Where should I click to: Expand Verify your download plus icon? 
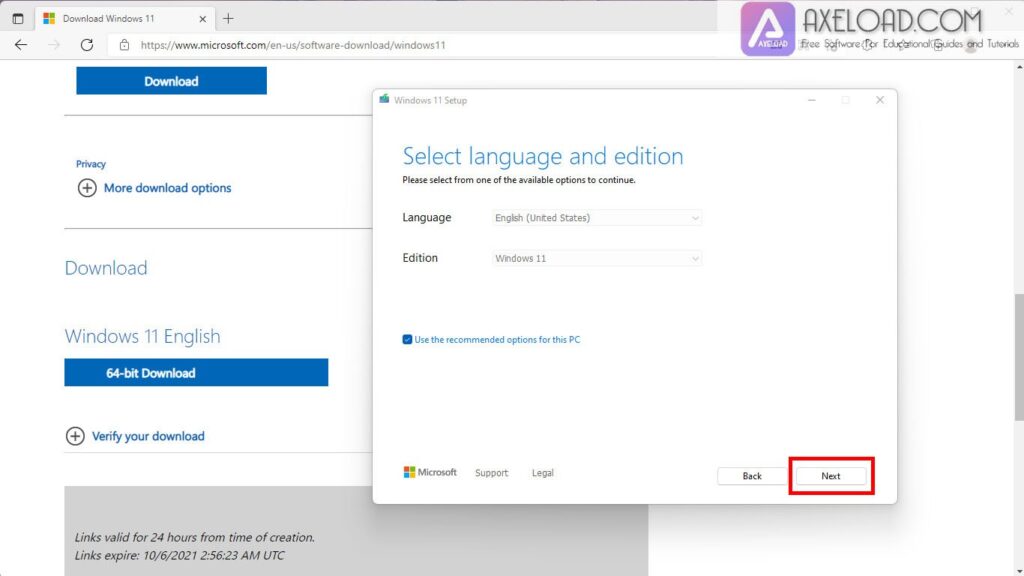pyautogui.click(x=75, y=436)
